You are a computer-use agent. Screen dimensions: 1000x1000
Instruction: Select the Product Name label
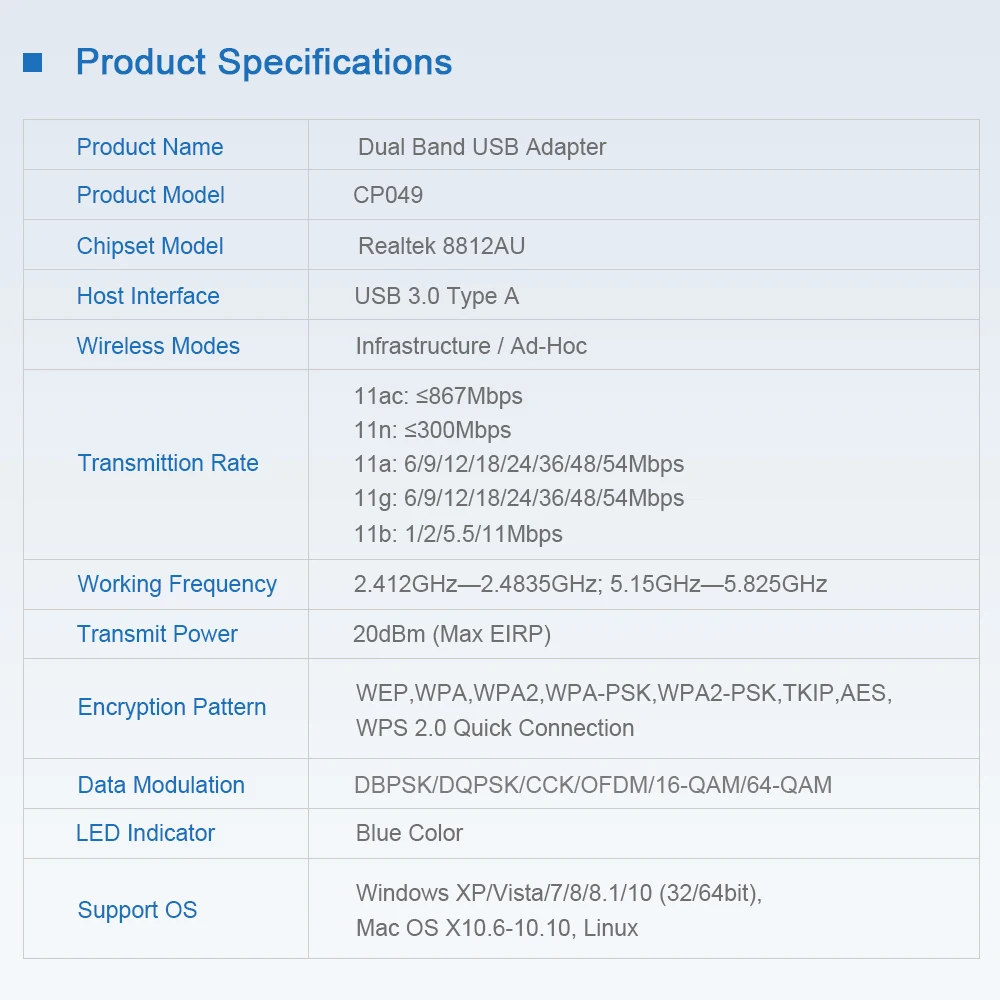click(150, 147)
